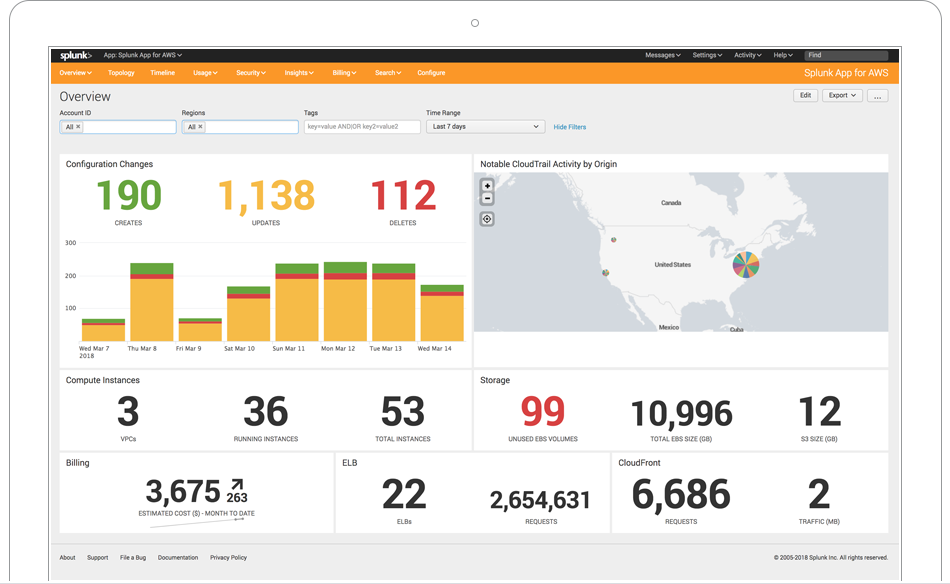
Task: Open the Billing nav menu
Action: (344, 73)
